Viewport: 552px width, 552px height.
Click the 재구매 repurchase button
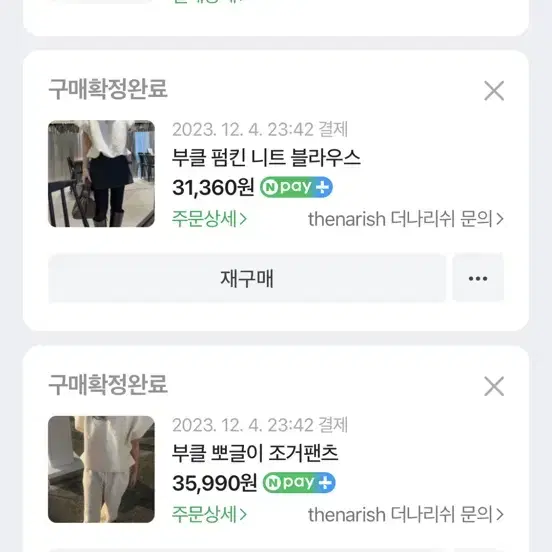click(x=247, y=278)
